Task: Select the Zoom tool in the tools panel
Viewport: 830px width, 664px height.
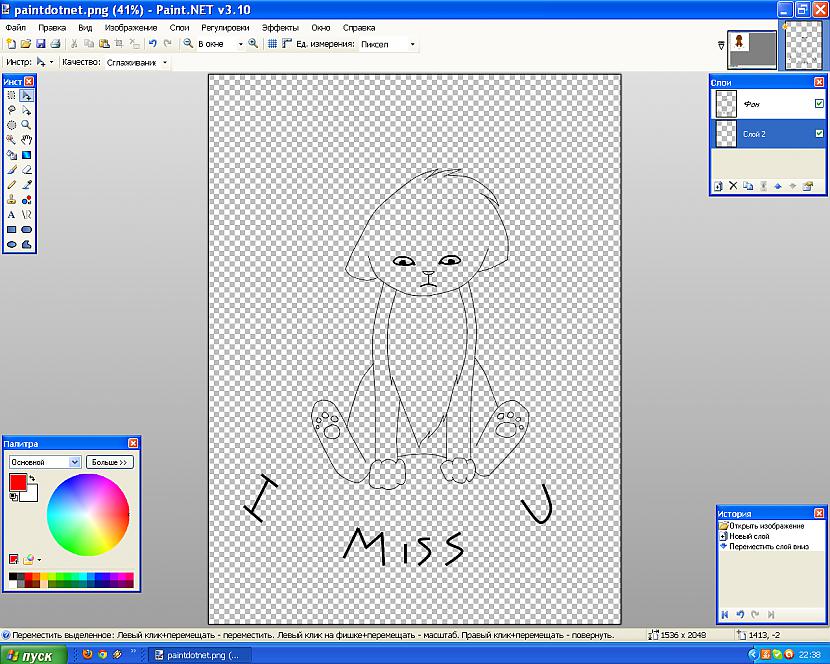Action: 26,125
